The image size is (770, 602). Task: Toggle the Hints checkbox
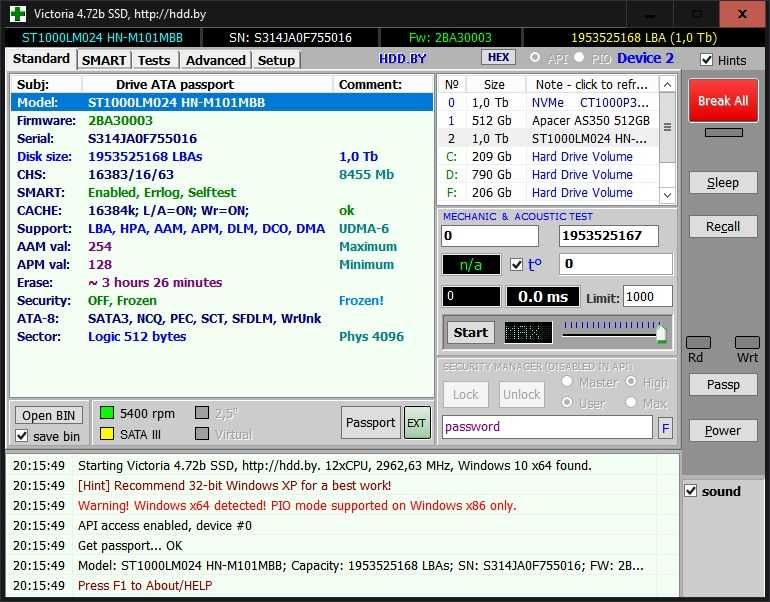coord(706,60)
